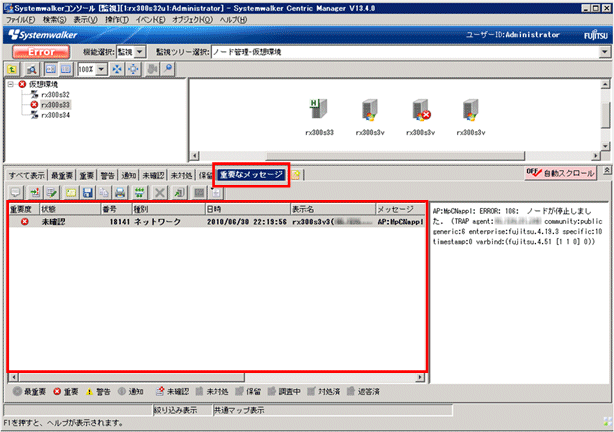
Task: Click the blue magnifier zoom icon
Action: (x=168, y=69)
